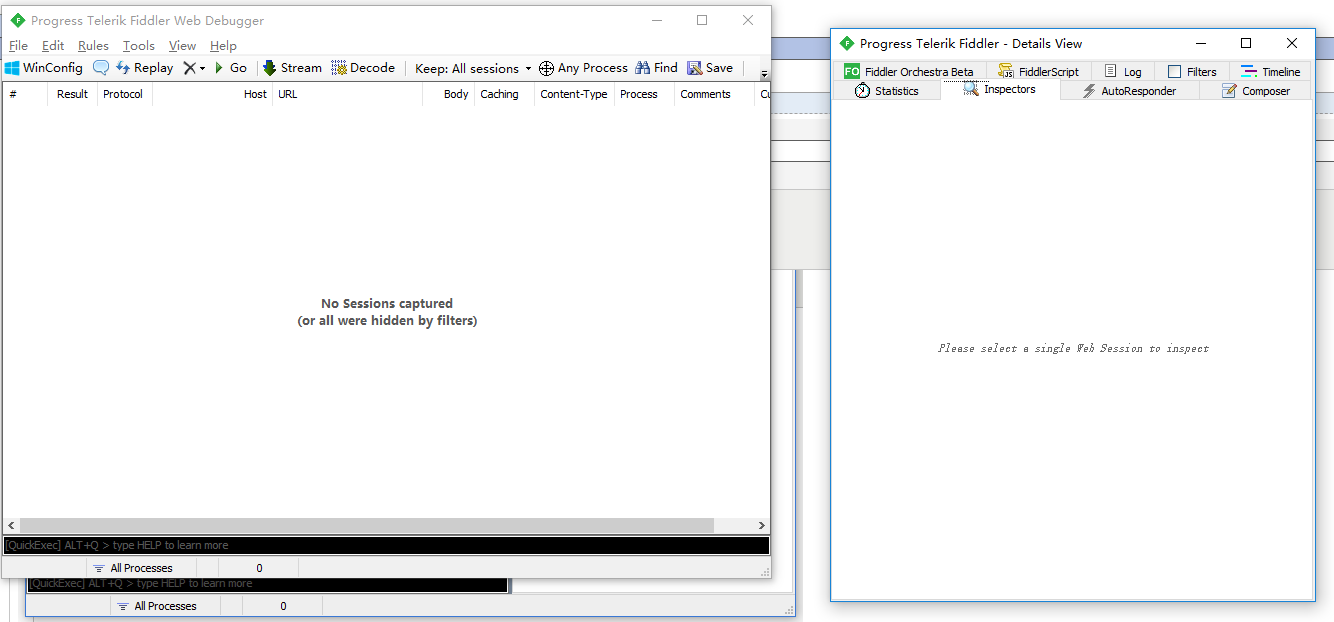Replay selected sessions

[x=144, y=68]
